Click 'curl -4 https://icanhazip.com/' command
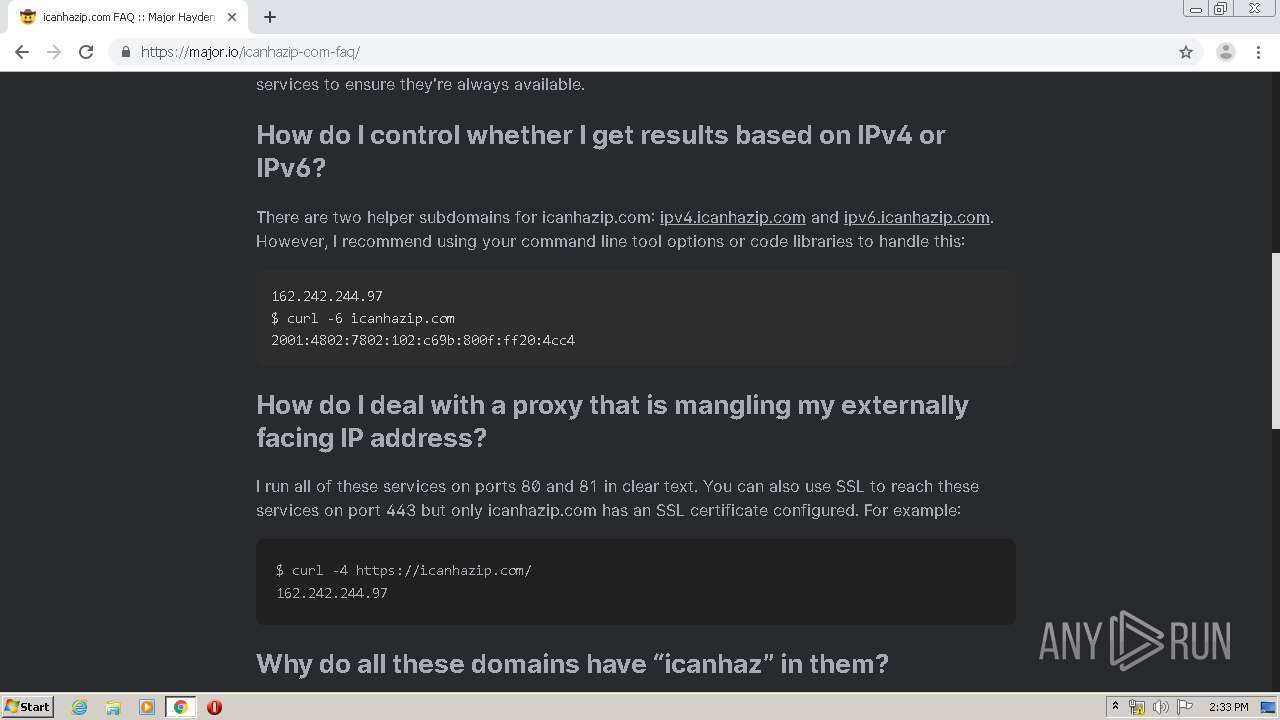Viewport: 1280px width, 720px height. (404, 570)
